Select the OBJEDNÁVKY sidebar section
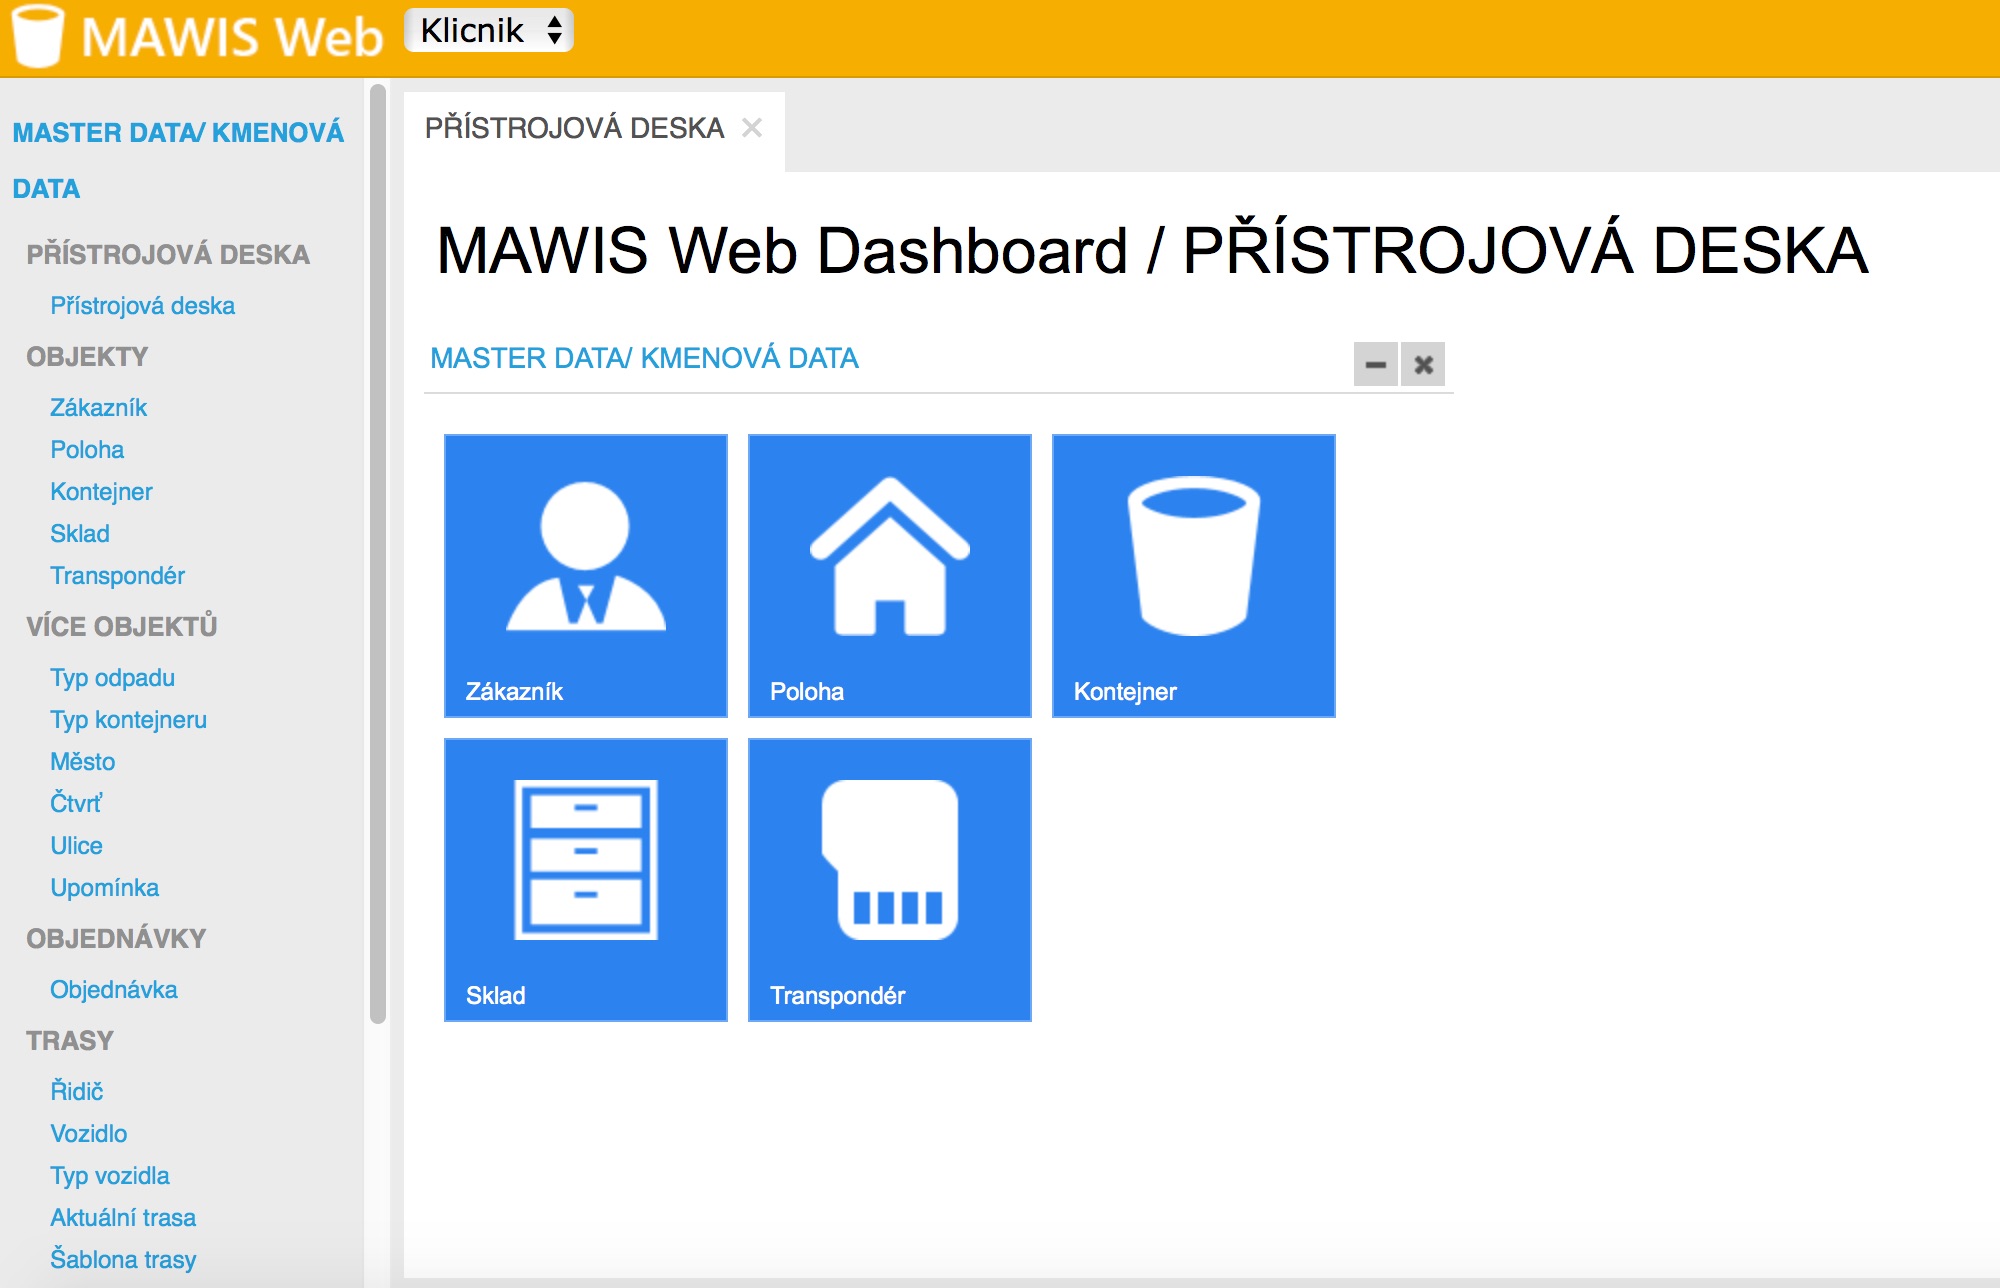 click(116, 938)
